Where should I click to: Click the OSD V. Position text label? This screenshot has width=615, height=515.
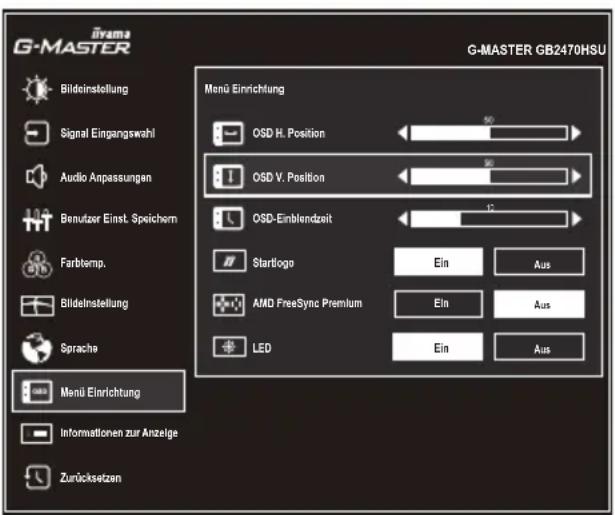click(289, 177)
